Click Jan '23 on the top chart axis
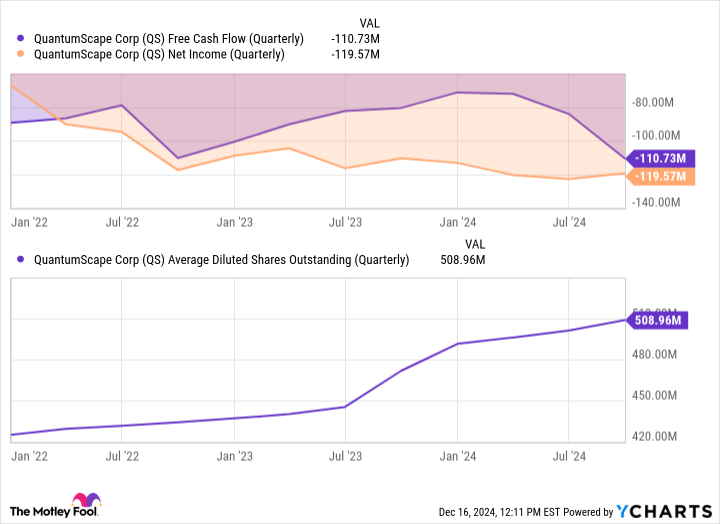720x524 pixels. click(x=235, y=222)
